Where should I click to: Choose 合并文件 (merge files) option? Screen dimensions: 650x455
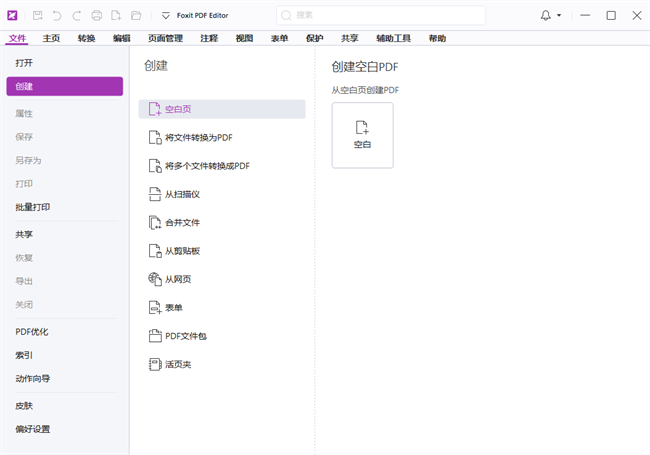click(x=182, y=222)
